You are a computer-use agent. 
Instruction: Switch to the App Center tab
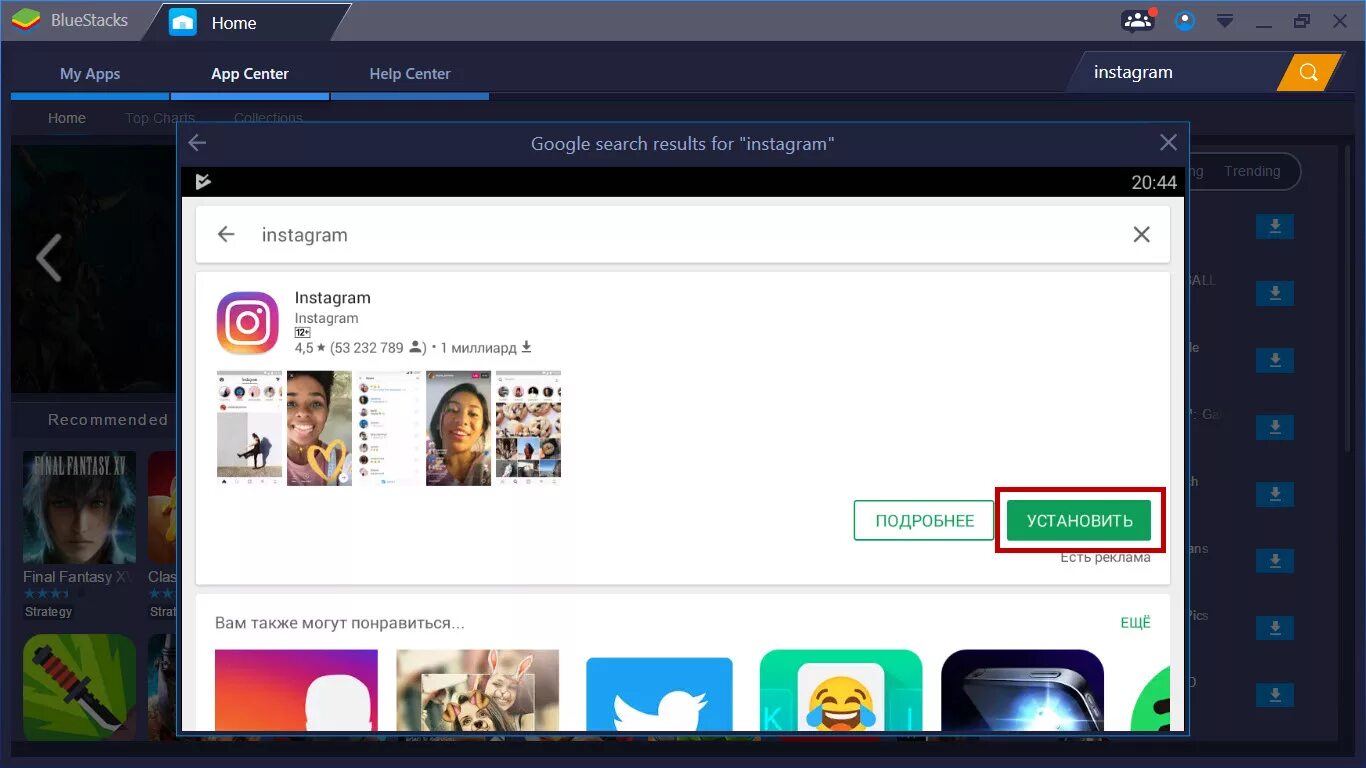point(250,74)
